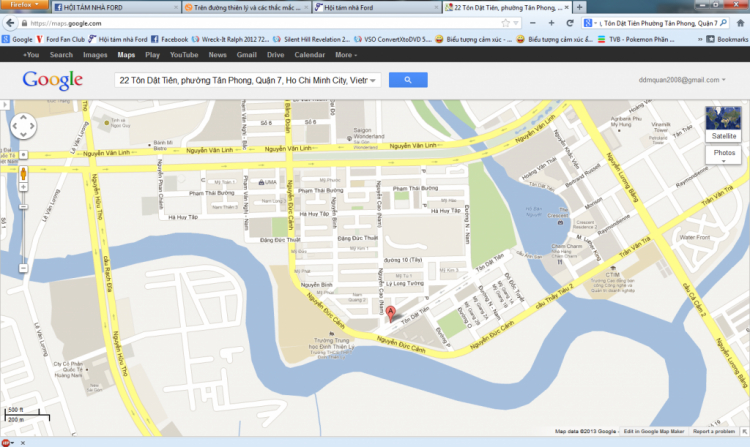Click Images in Google bar
The image size is (750, 447).
(95, 55)
